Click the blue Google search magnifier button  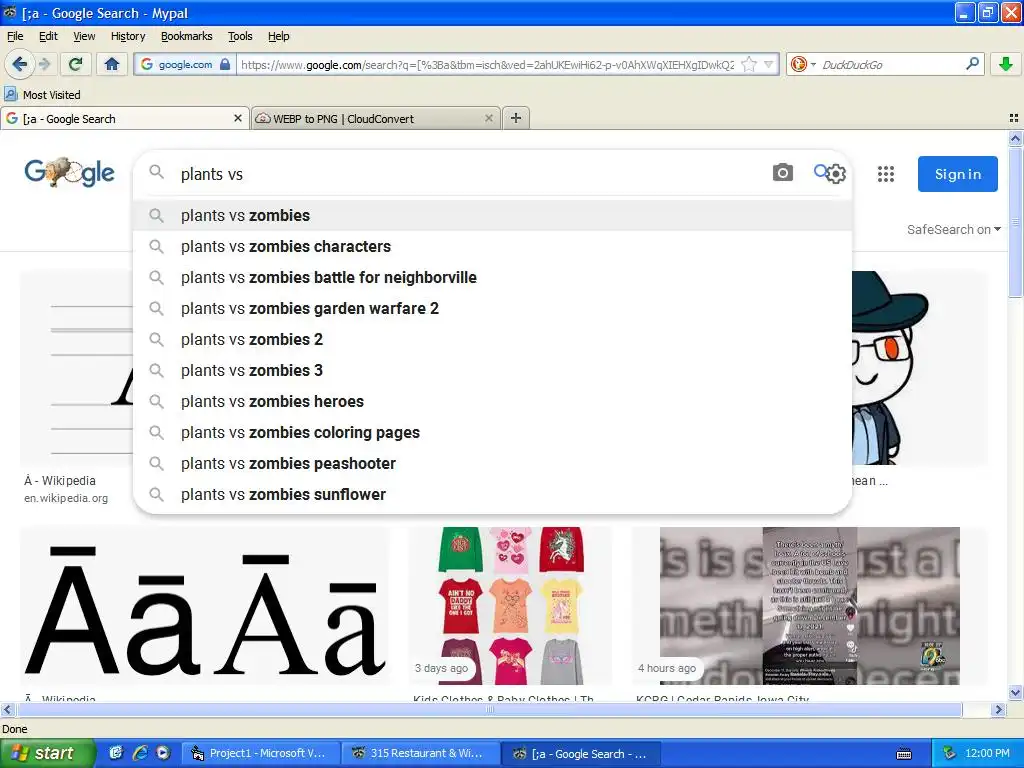click(820, 171)
